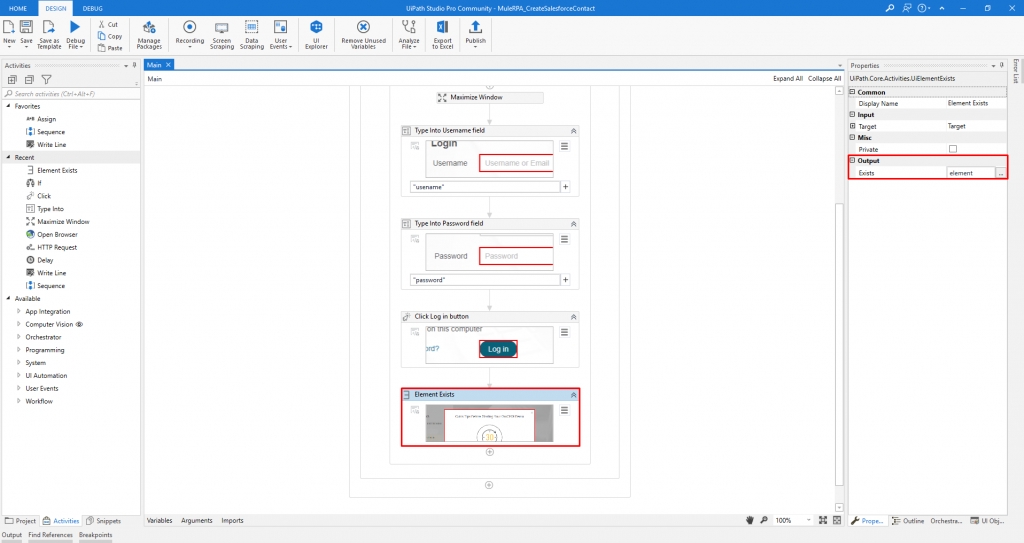
Task: Toggle the pan hand tool
Action: point(750,520)
